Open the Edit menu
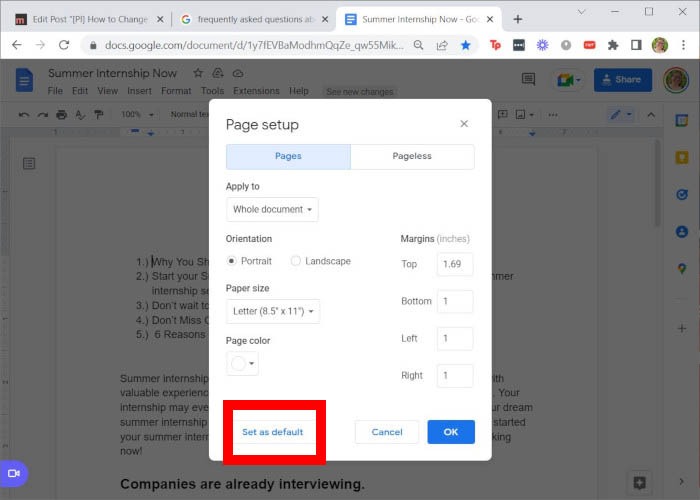 pos(80,91)
